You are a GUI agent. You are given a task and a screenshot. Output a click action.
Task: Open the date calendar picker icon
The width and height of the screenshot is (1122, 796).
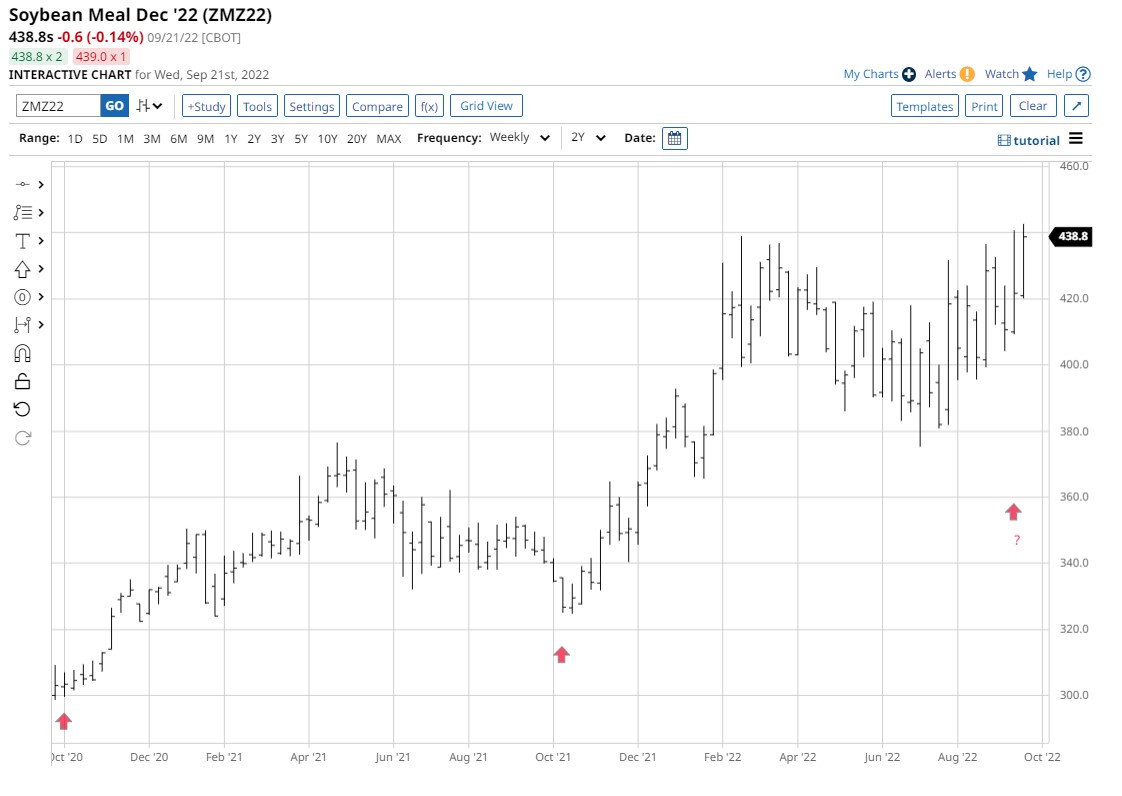point(675,138)
